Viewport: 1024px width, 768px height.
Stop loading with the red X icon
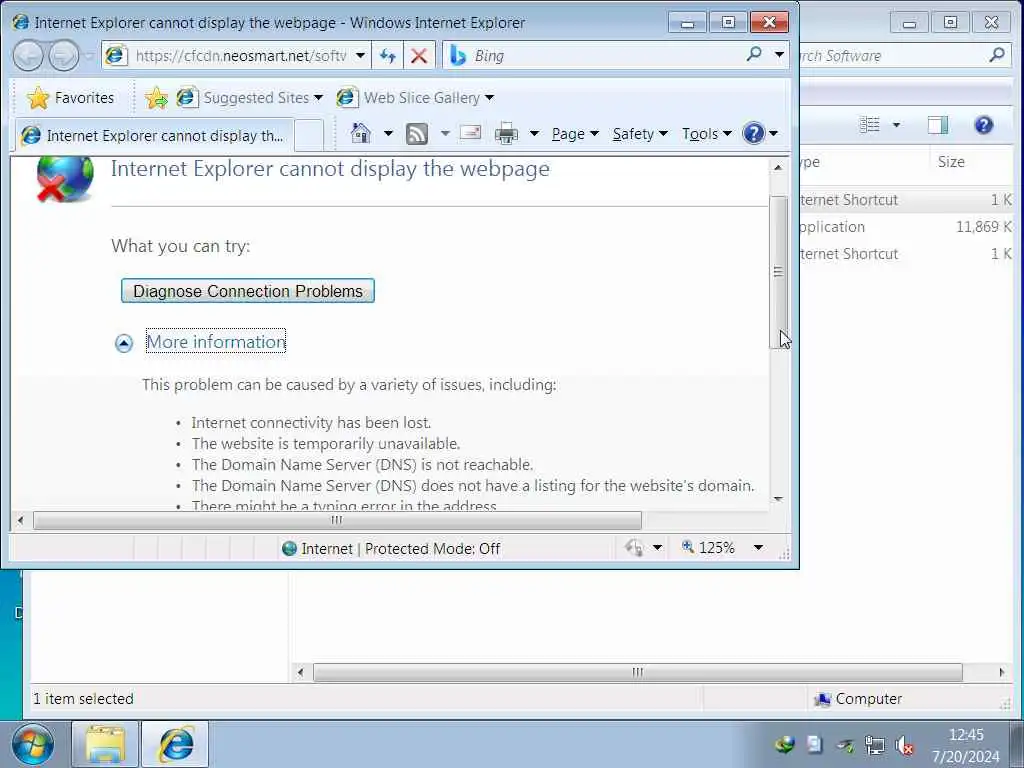pos(419,56)
